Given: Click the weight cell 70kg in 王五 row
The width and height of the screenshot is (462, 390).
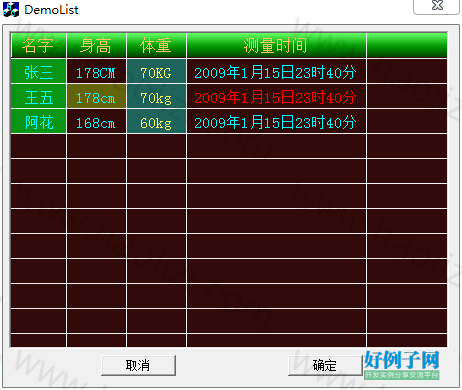Looking at the screenshot, I should click(156, 96).
